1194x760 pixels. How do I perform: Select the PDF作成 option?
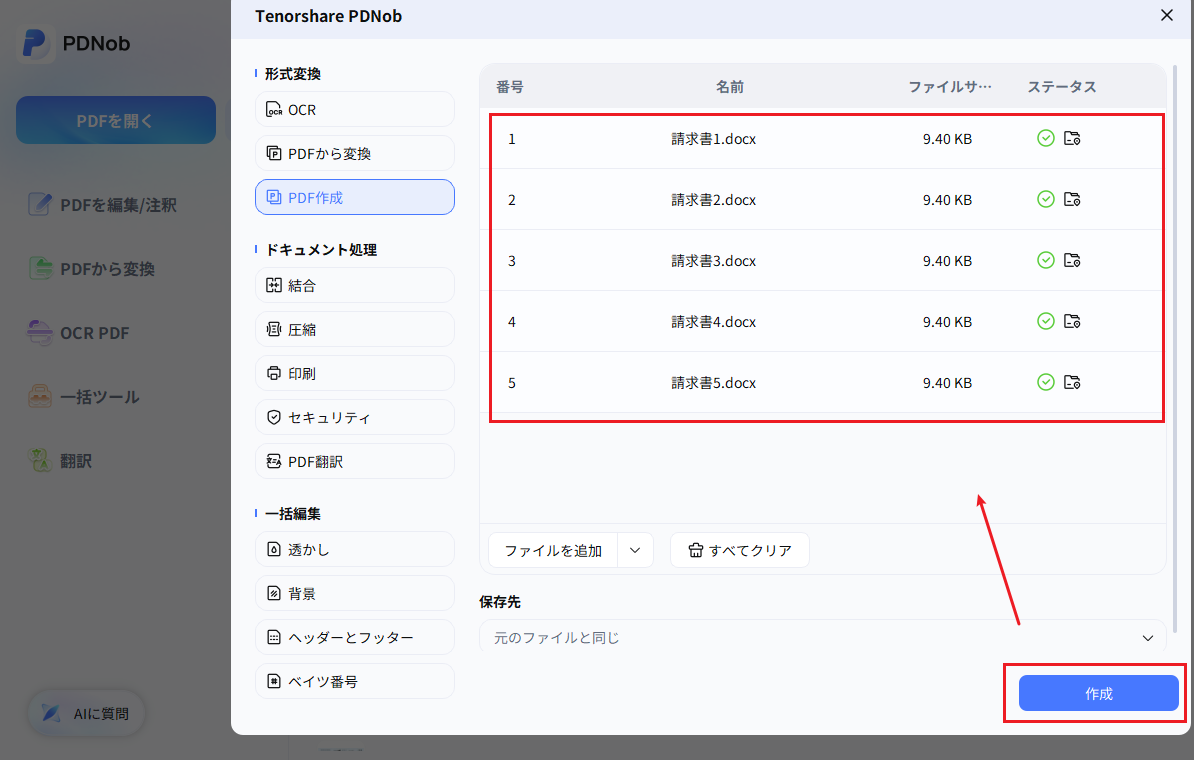coord(355,197)
